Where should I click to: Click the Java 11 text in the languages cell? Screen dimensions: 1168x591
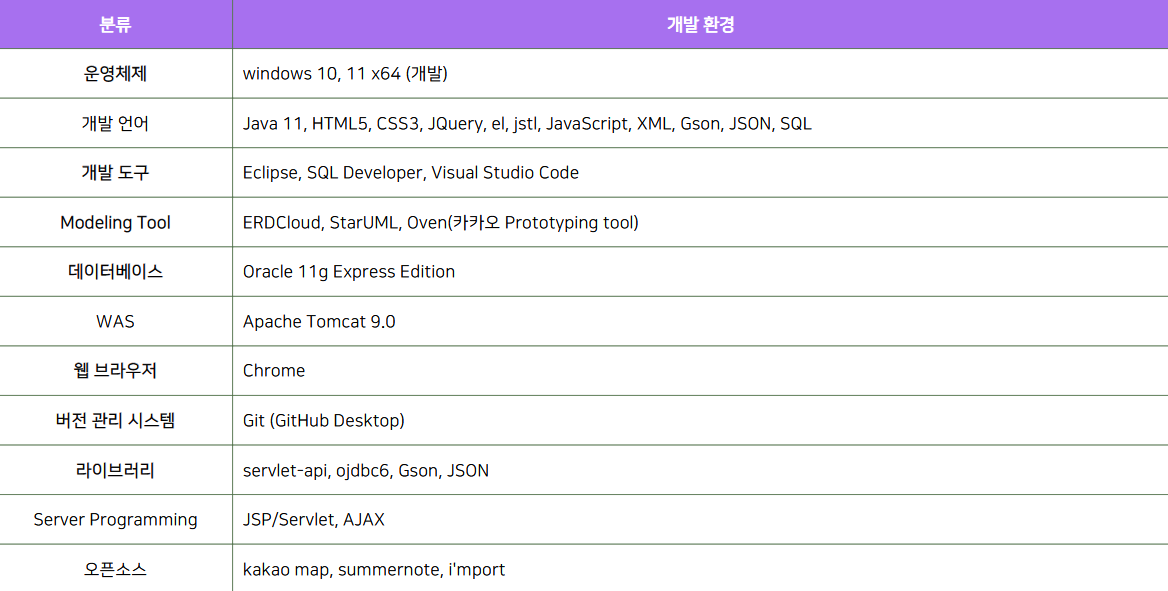tap(271, 123)
